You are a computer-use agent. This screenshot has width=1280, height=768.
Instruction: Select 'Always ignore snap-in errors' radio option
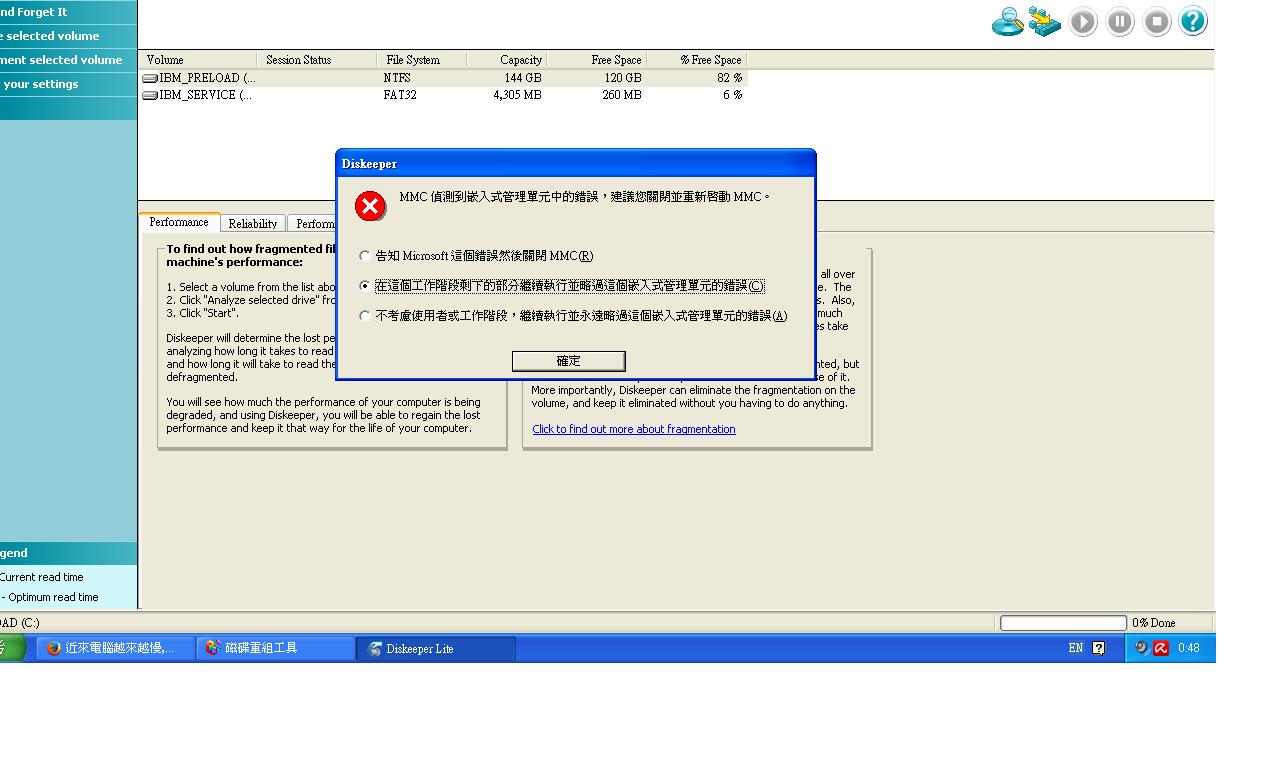coord(365,316)
